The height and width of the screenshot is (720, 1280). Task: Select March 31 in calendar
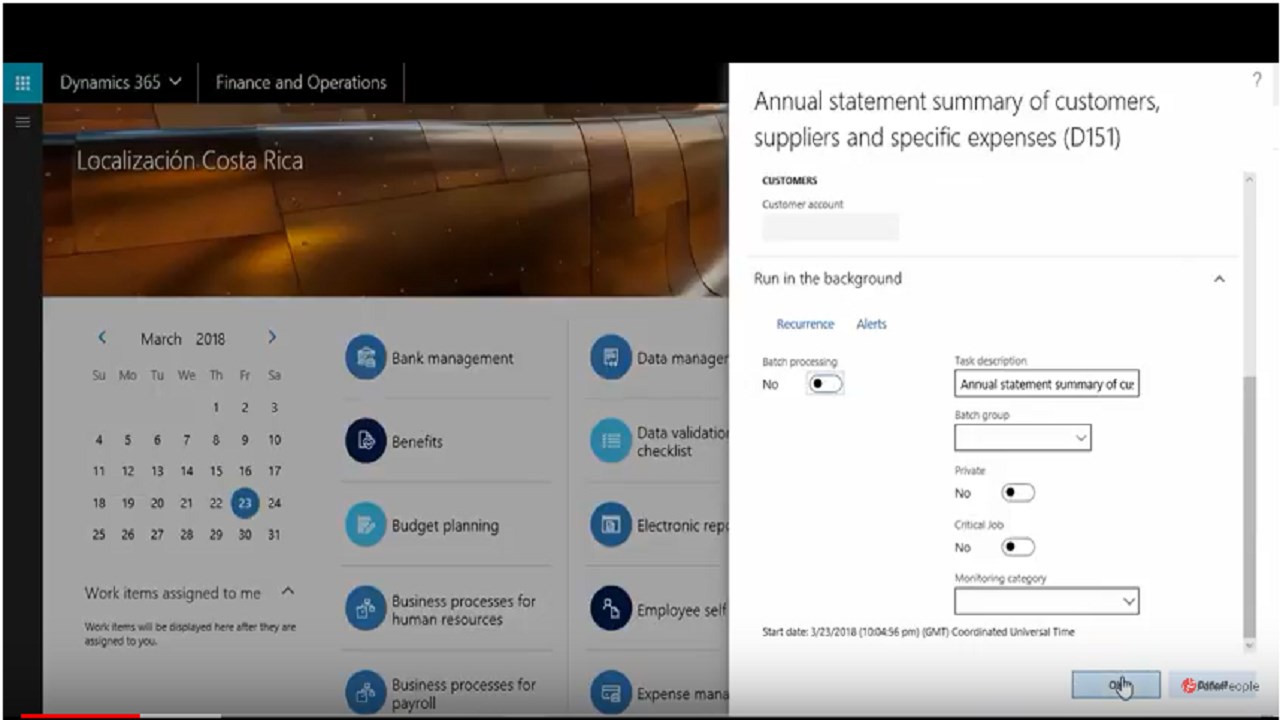(274, 534)
